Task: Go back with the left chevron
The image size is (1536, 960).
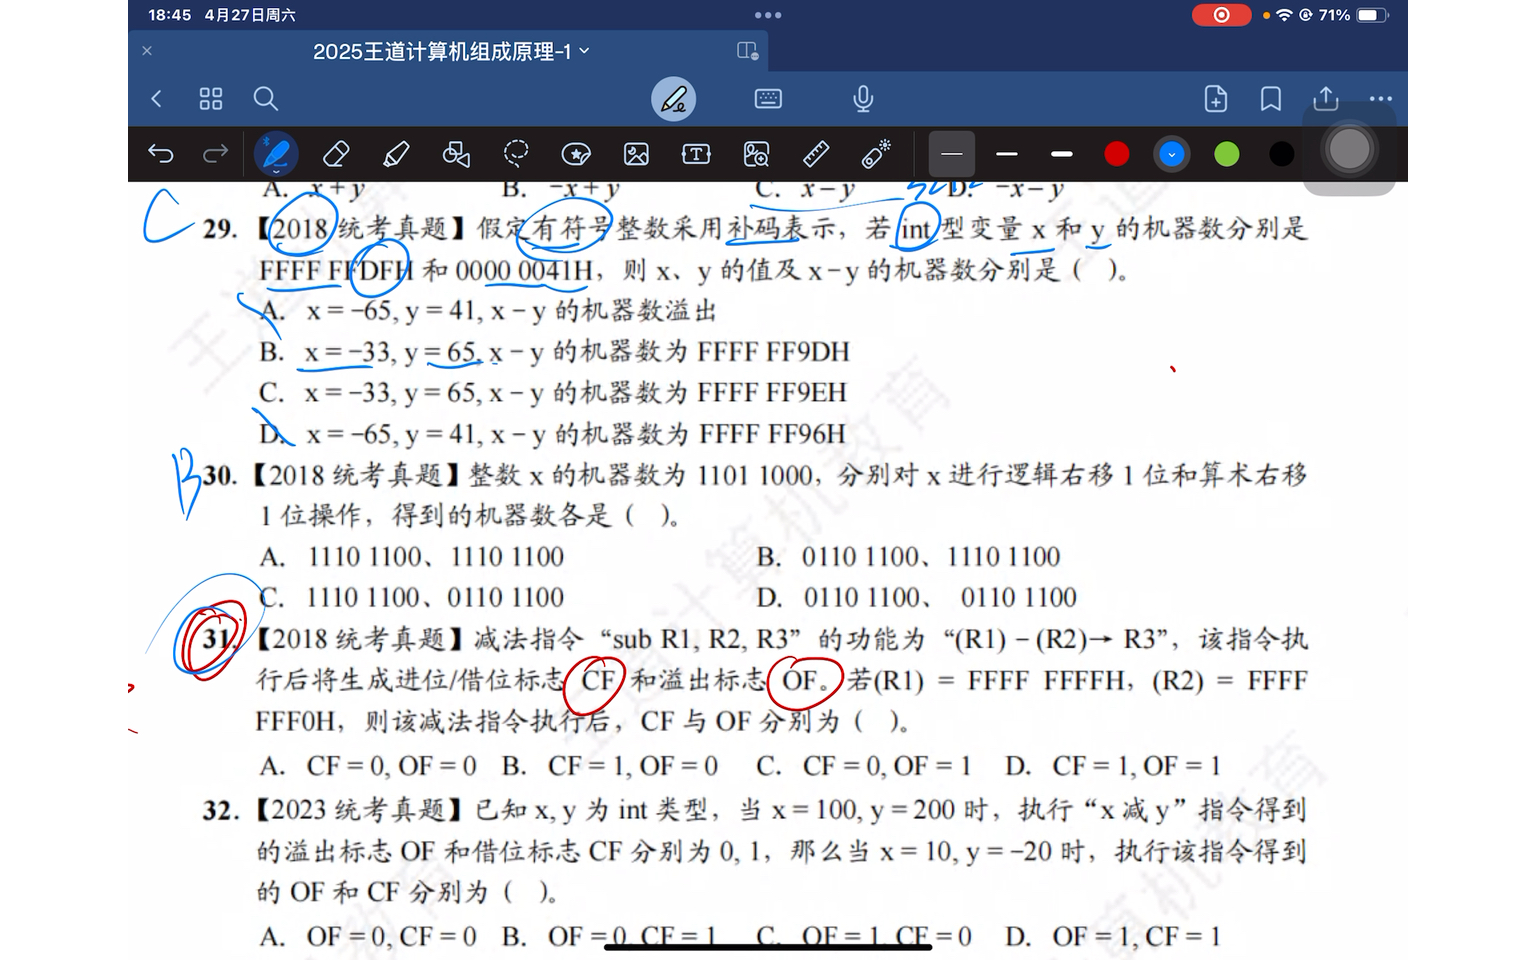Action: coord(156,98)
